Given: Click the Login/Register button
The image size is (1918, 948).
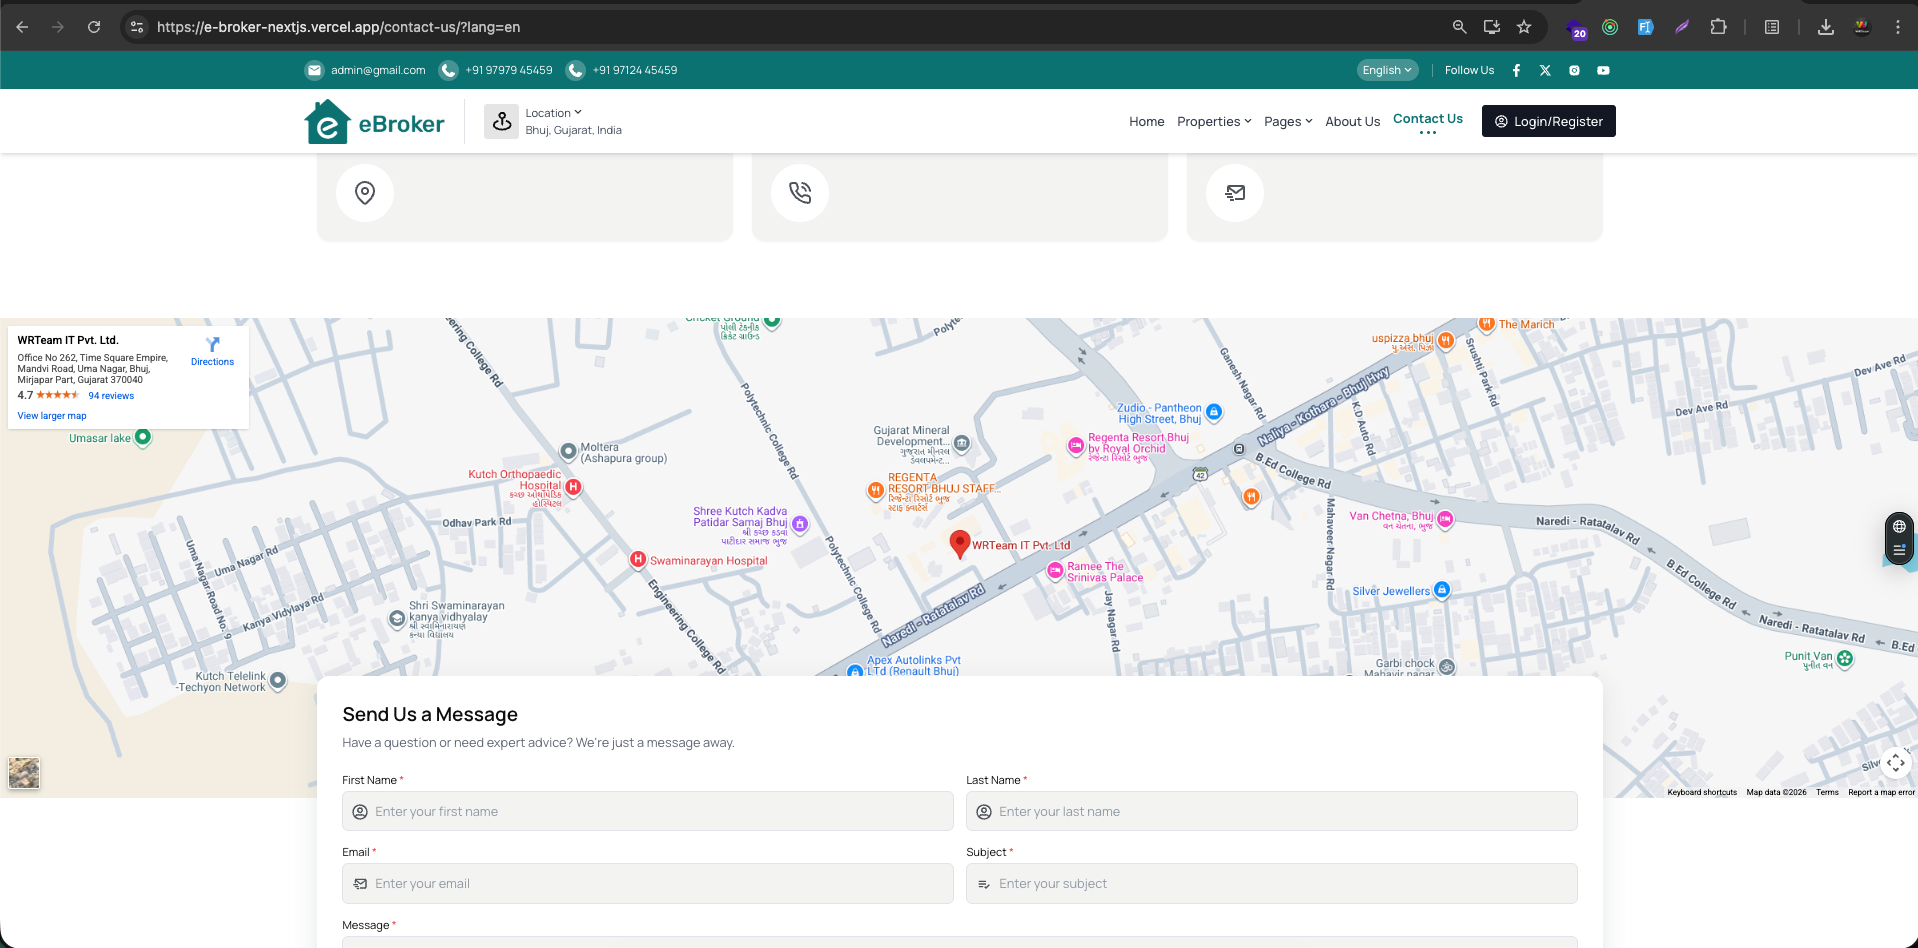Looking at the screenshot, I should pyautogui.click(x=1548, y=121).
